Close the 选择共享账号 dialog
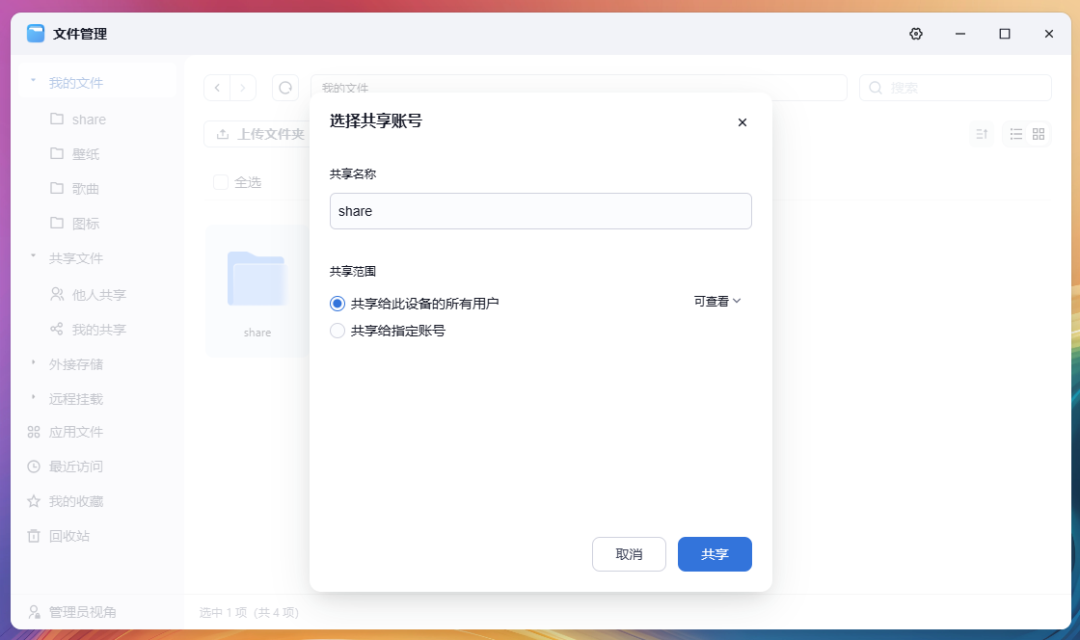1080x640 pixels. coord(742,123)
